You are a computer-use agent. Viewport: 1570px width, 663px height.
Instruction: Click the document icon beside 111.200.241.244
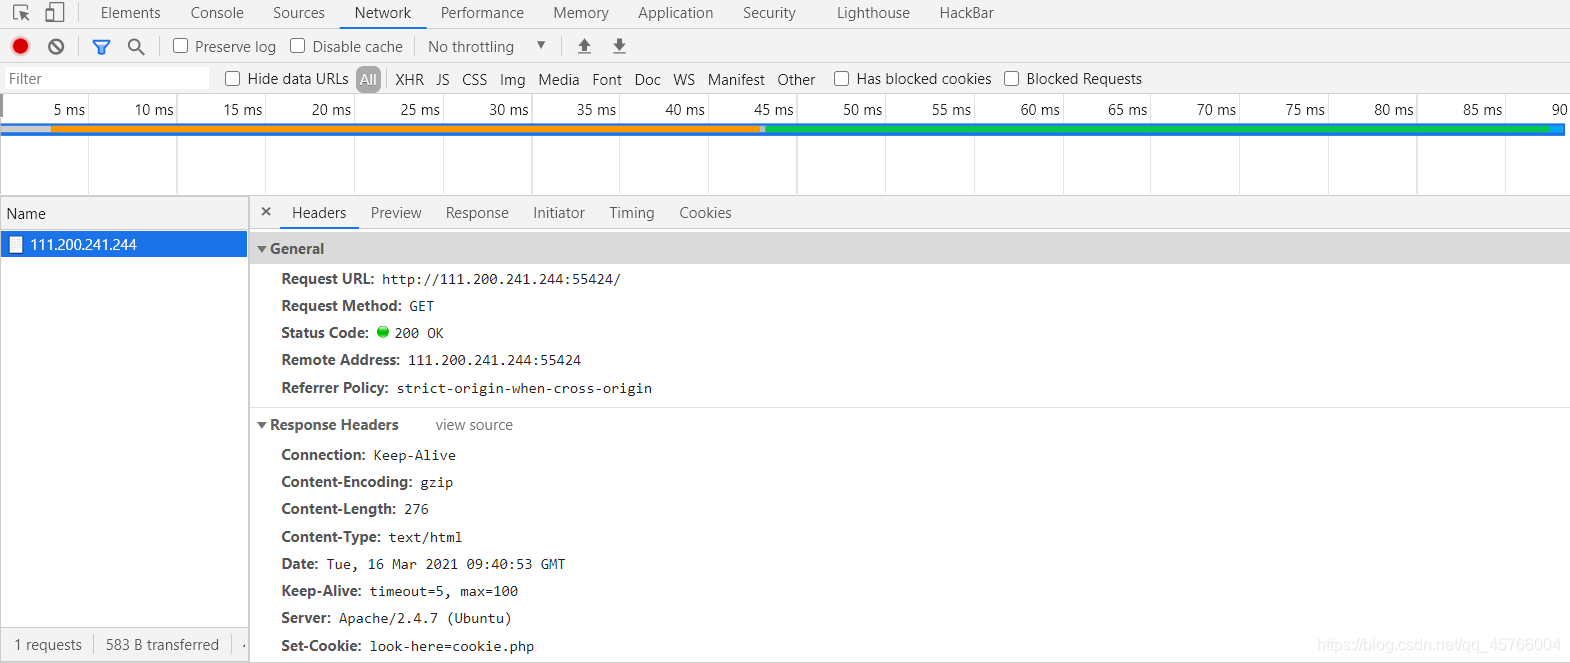[16, 244]
